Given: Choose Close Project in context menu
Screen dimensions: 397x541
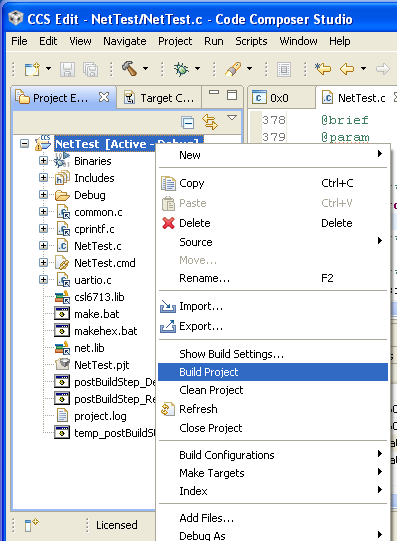Looking at the screenshot, I should point(273,428).
